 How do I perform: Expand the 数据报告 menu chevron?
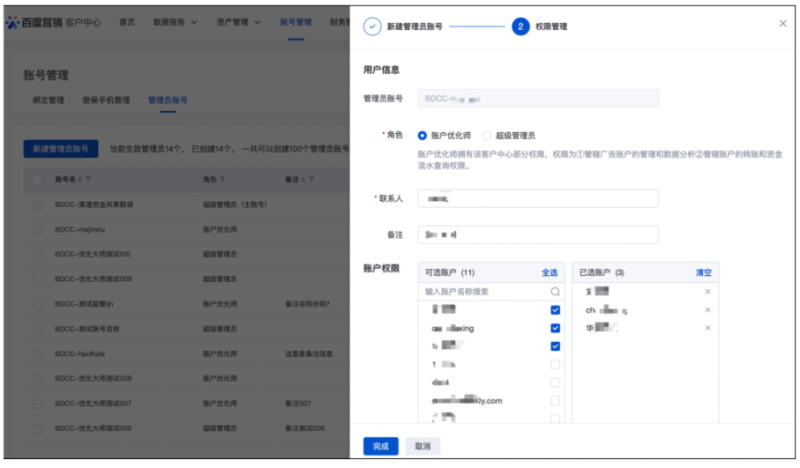point(194,22)
